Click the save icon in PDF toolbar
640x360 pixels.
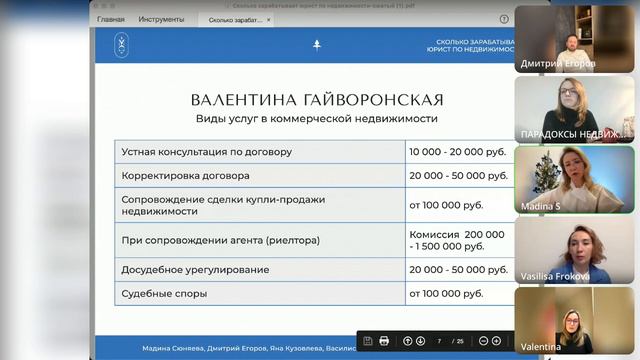368,341
